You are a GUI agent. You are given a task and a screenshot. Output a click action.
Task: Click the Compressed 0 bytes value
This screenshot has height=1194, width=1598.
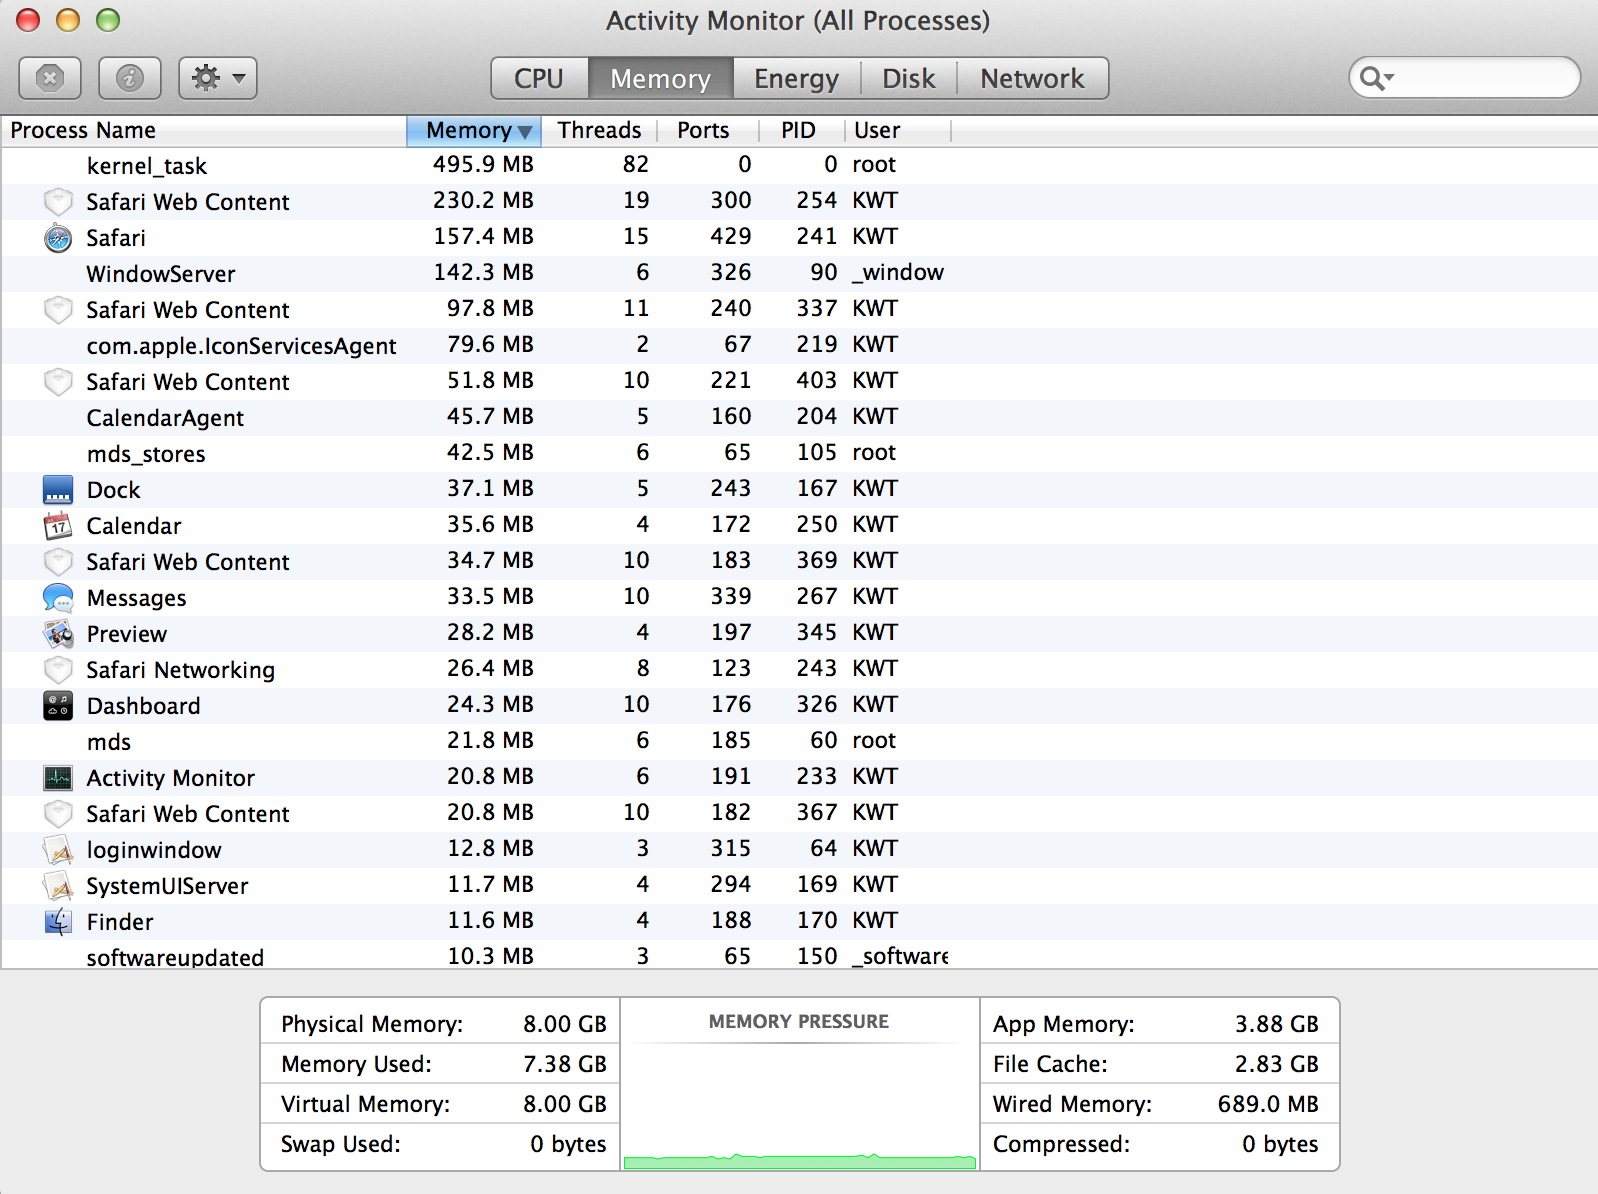(1280, 1144)
